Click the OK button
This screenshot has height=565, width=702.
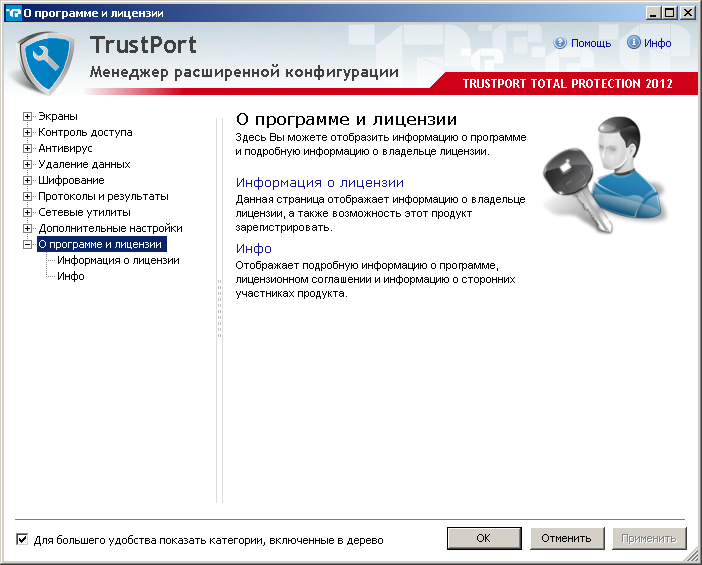[x=484, y=538]
